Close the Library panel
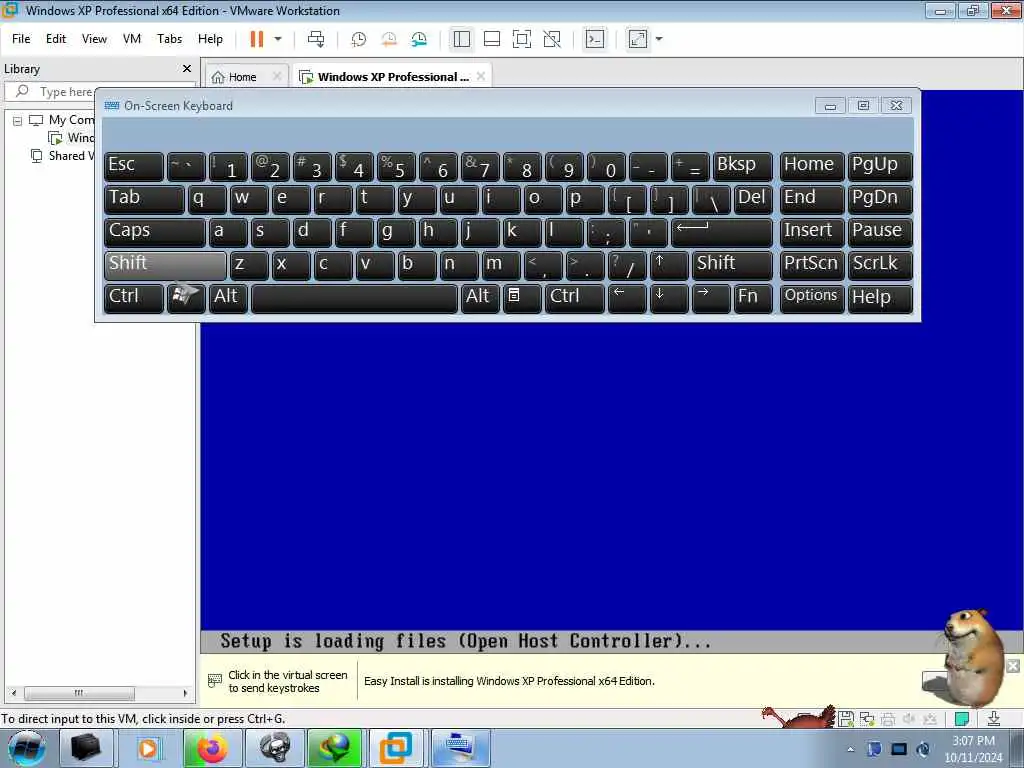This screenshot has width=1024, height=768. tap(187, 69)
